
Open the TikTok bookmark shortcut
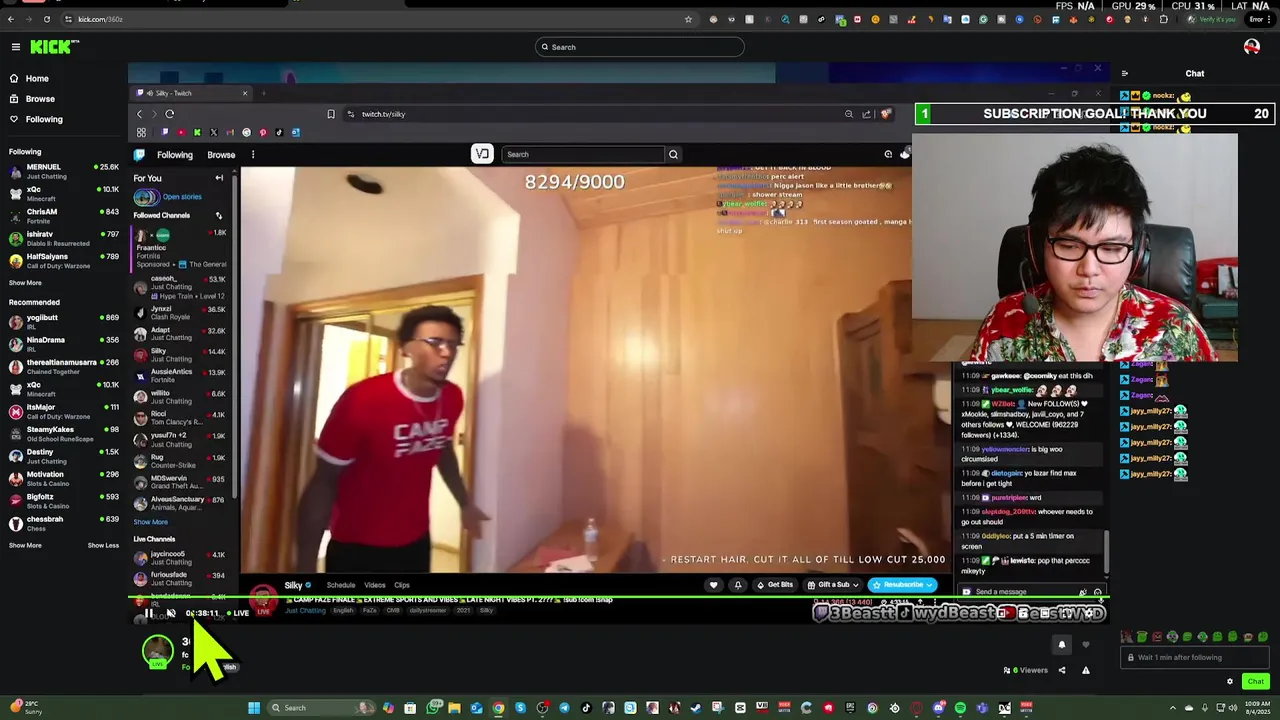tap(279, 132)
